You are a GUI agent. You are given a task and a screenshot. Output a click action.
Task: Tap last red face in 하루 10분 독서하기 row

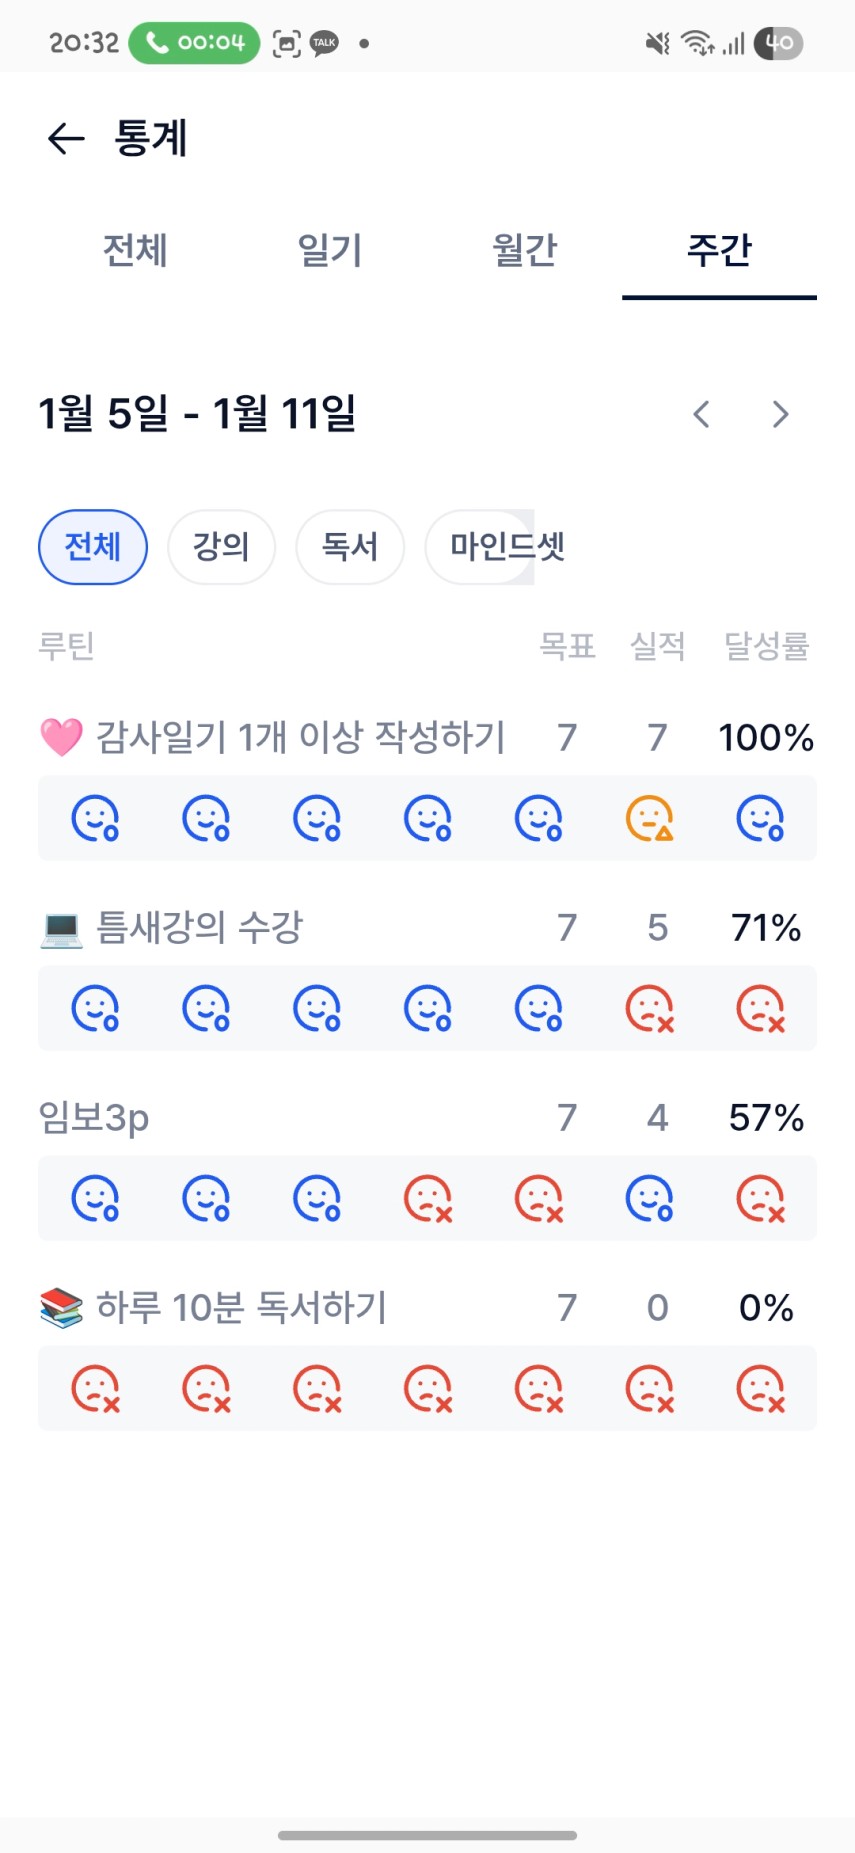click(x=760, y=1388)
